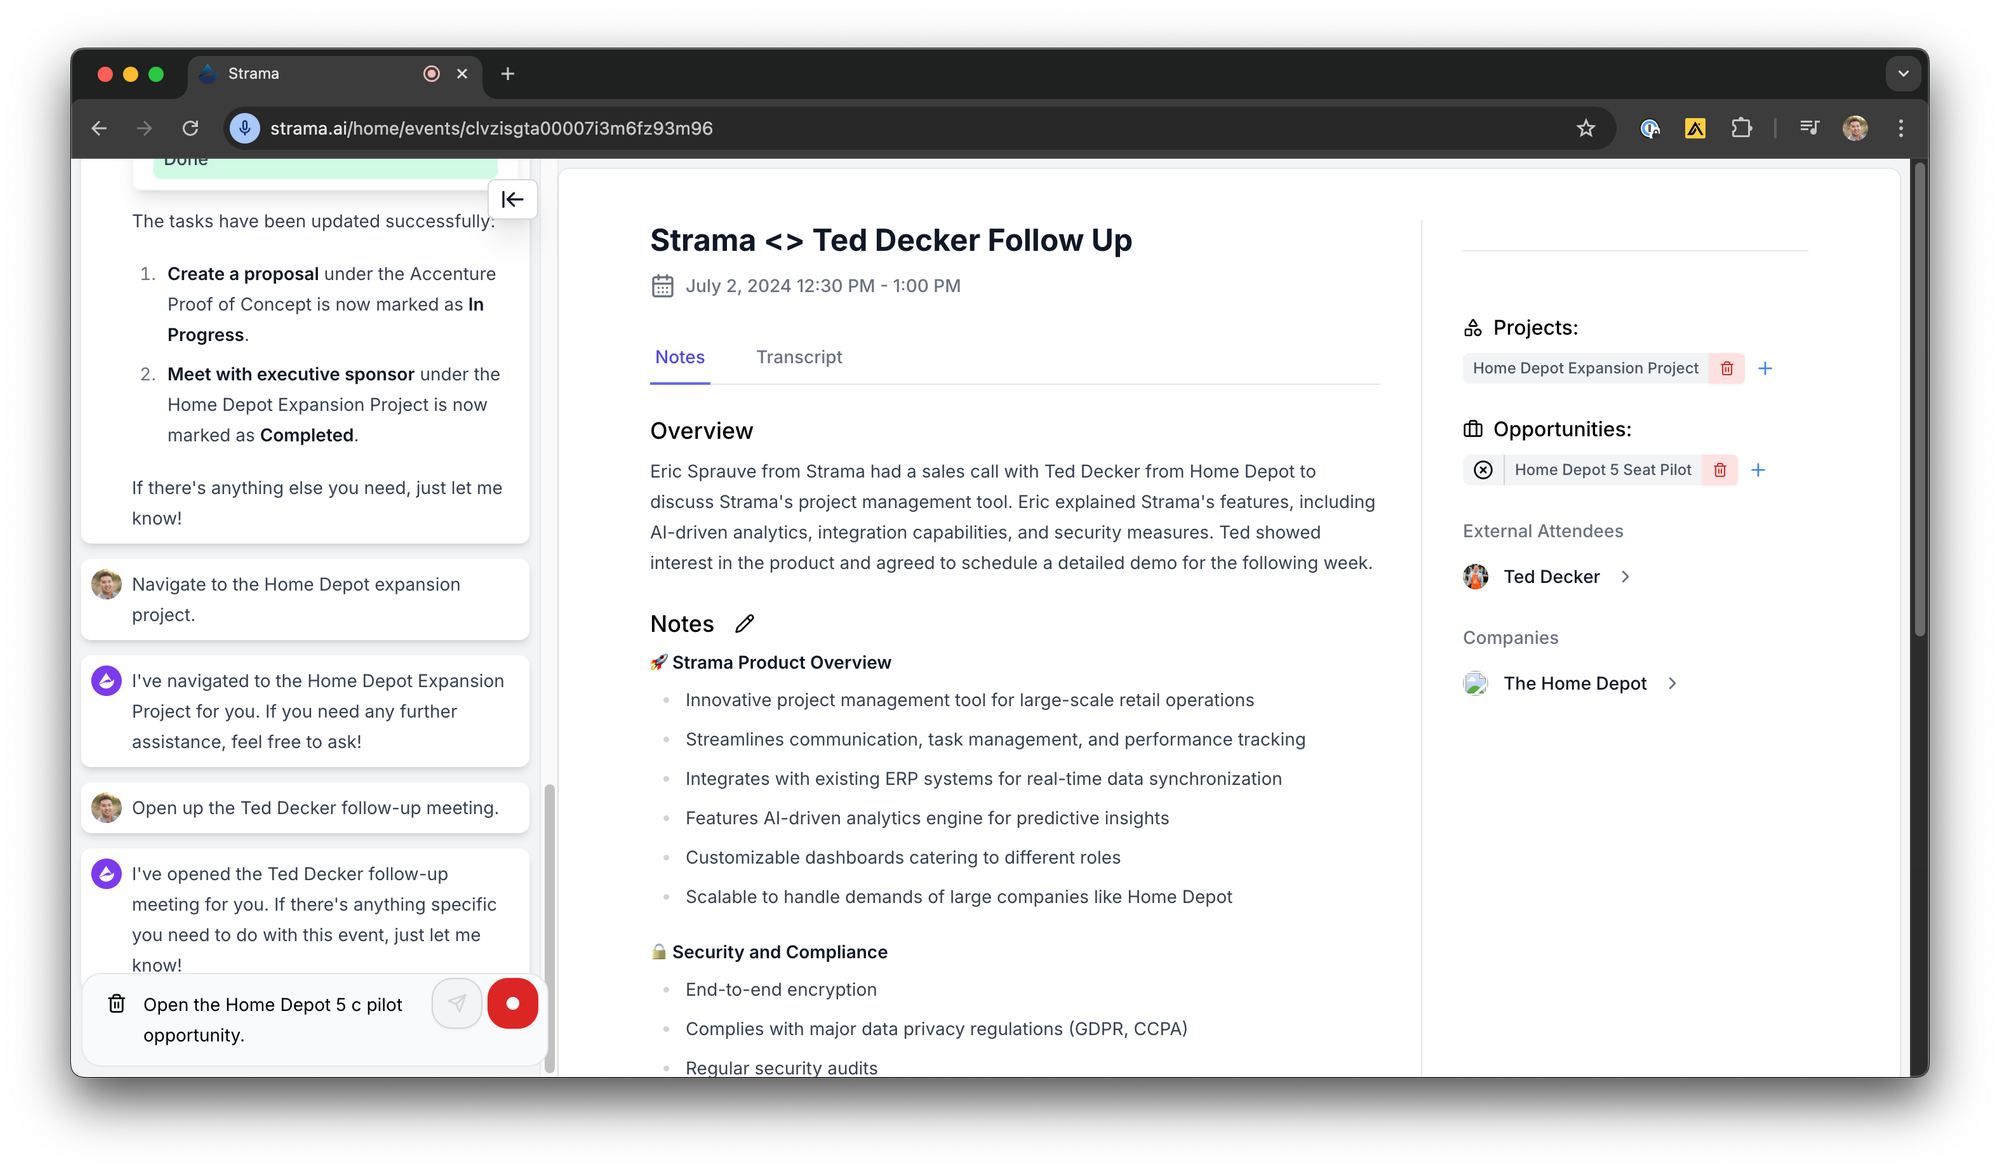The image size is (2000, 1171).
Task: Switch to the Transcript tab
Action: coord(799,357)
